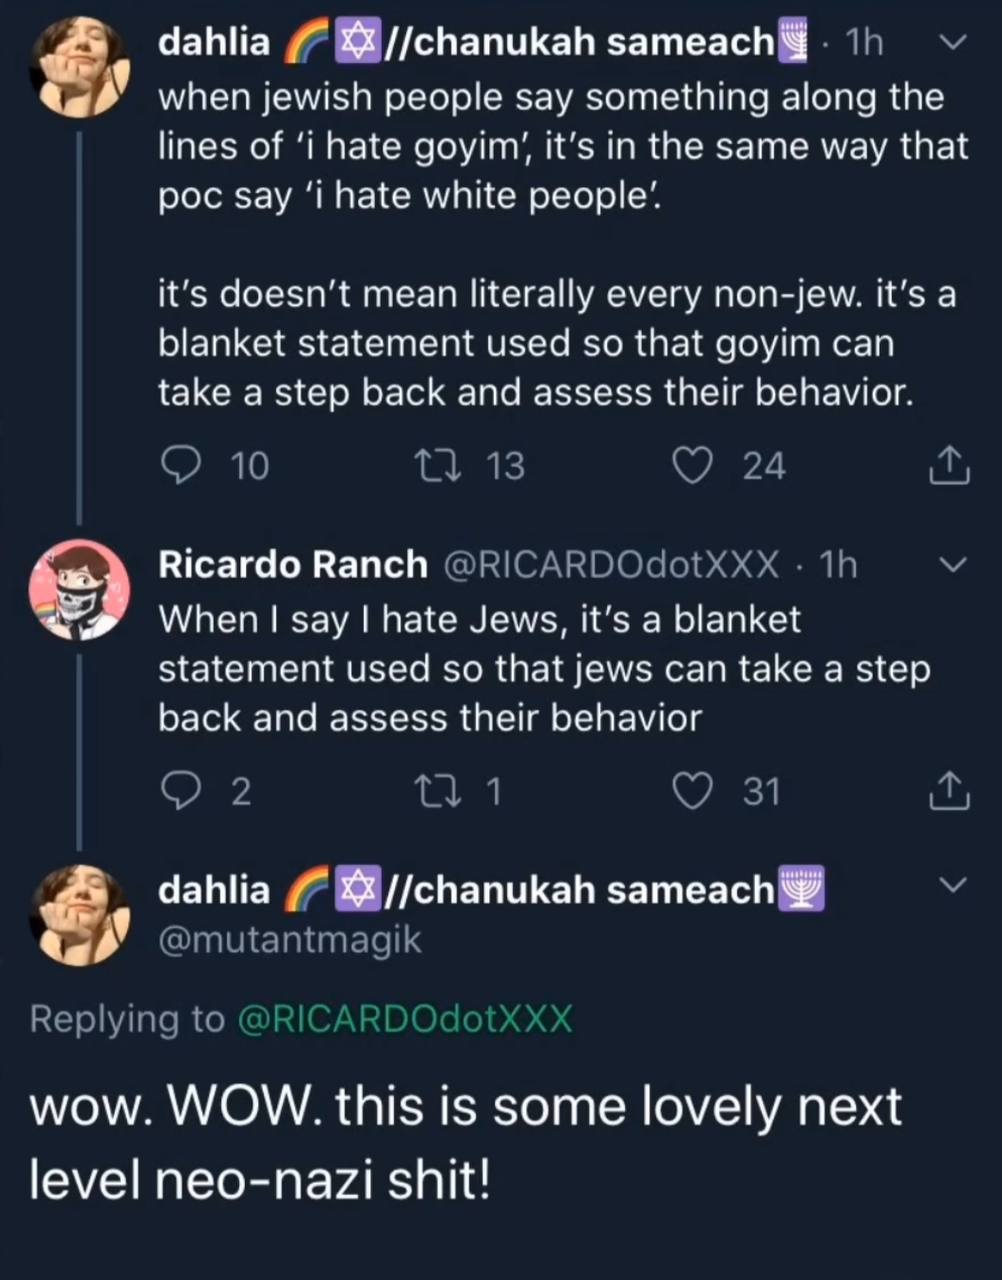
Task: Reply to dahlia's first tweet
Action: click(x=181, y=466)
